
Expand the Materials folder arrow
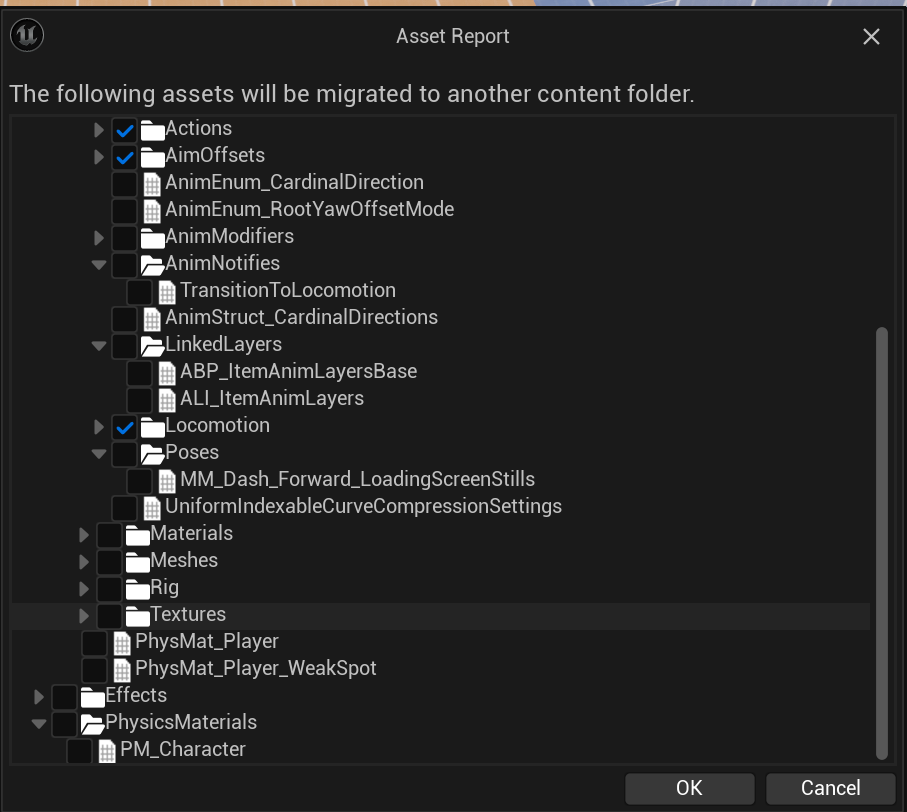click(x=84, y=535)
